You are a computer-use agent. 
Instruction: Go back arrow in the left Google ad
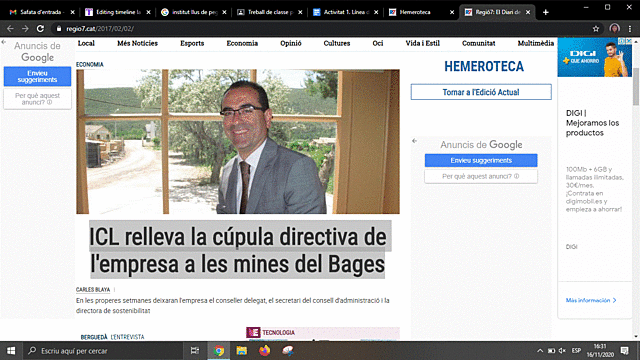click(x=4, y=42)
